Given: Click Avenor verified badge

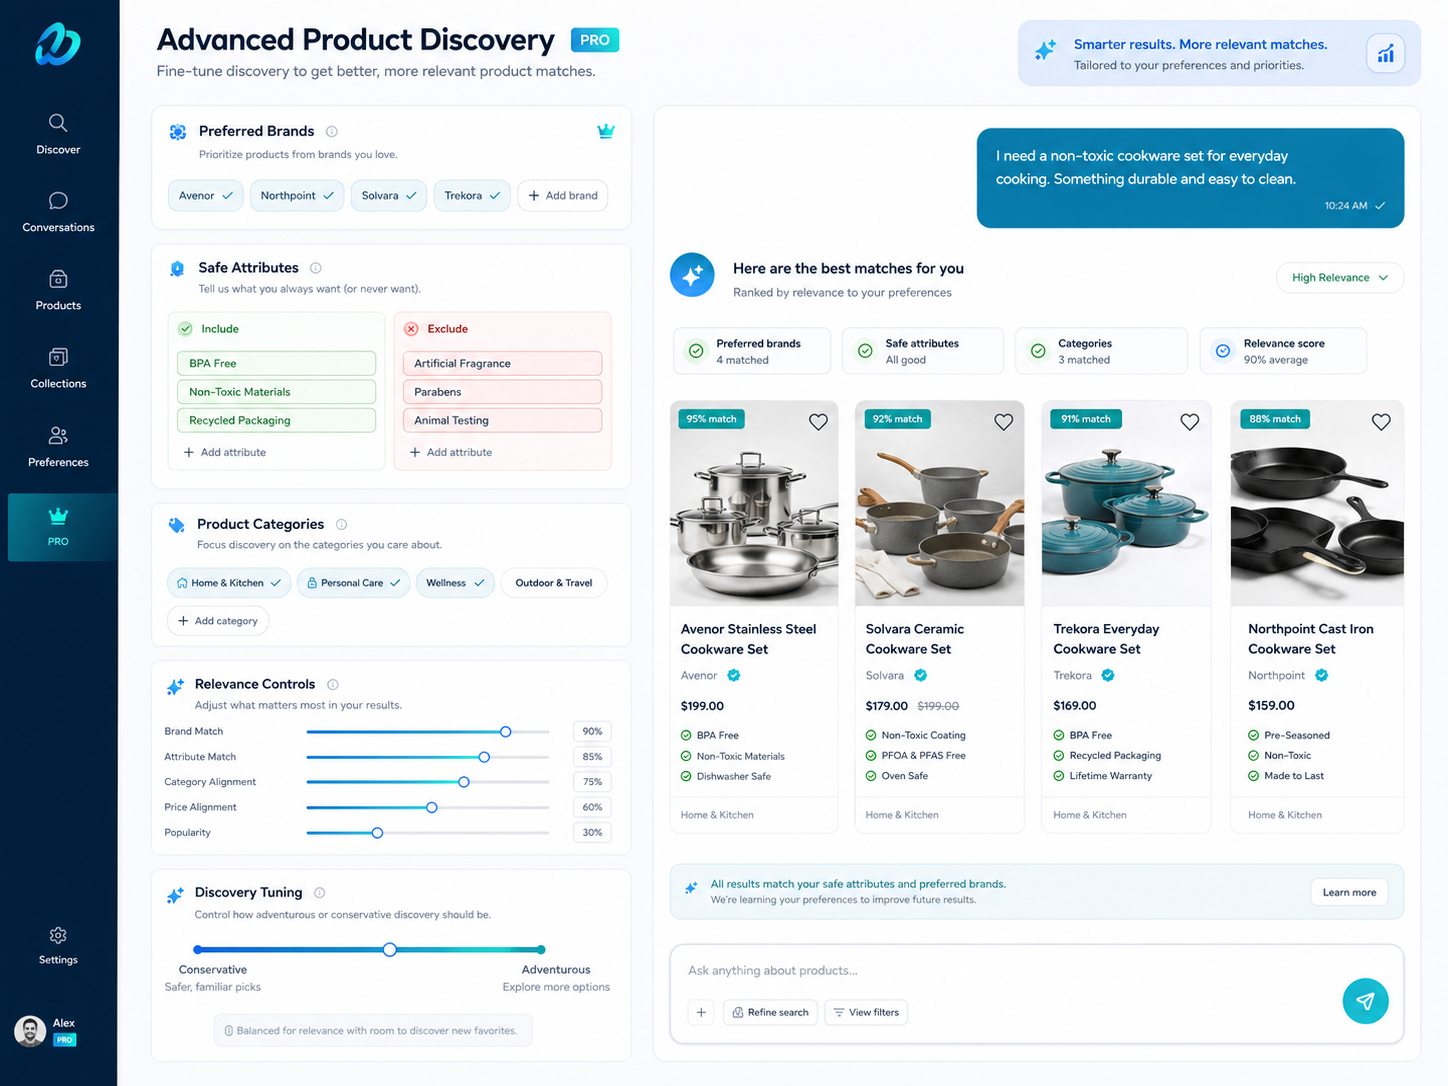Looking at the screenshot, I should click(734, 675).
